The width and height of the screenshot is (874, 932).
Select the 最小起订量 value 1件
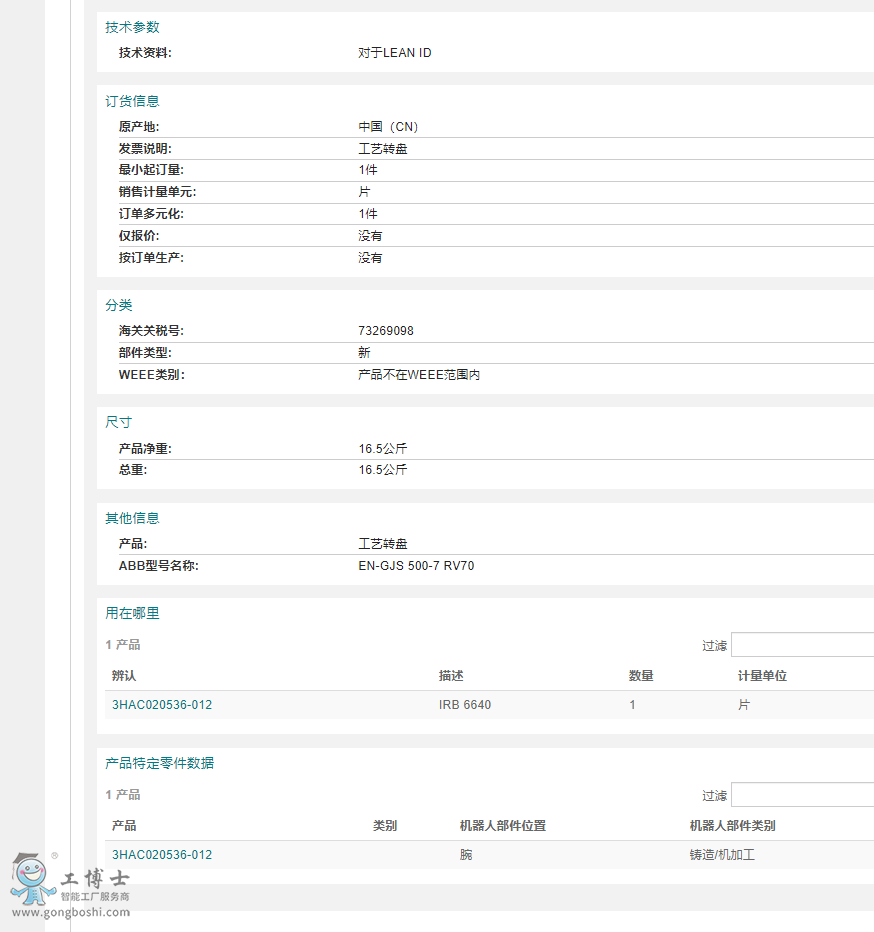367,170
